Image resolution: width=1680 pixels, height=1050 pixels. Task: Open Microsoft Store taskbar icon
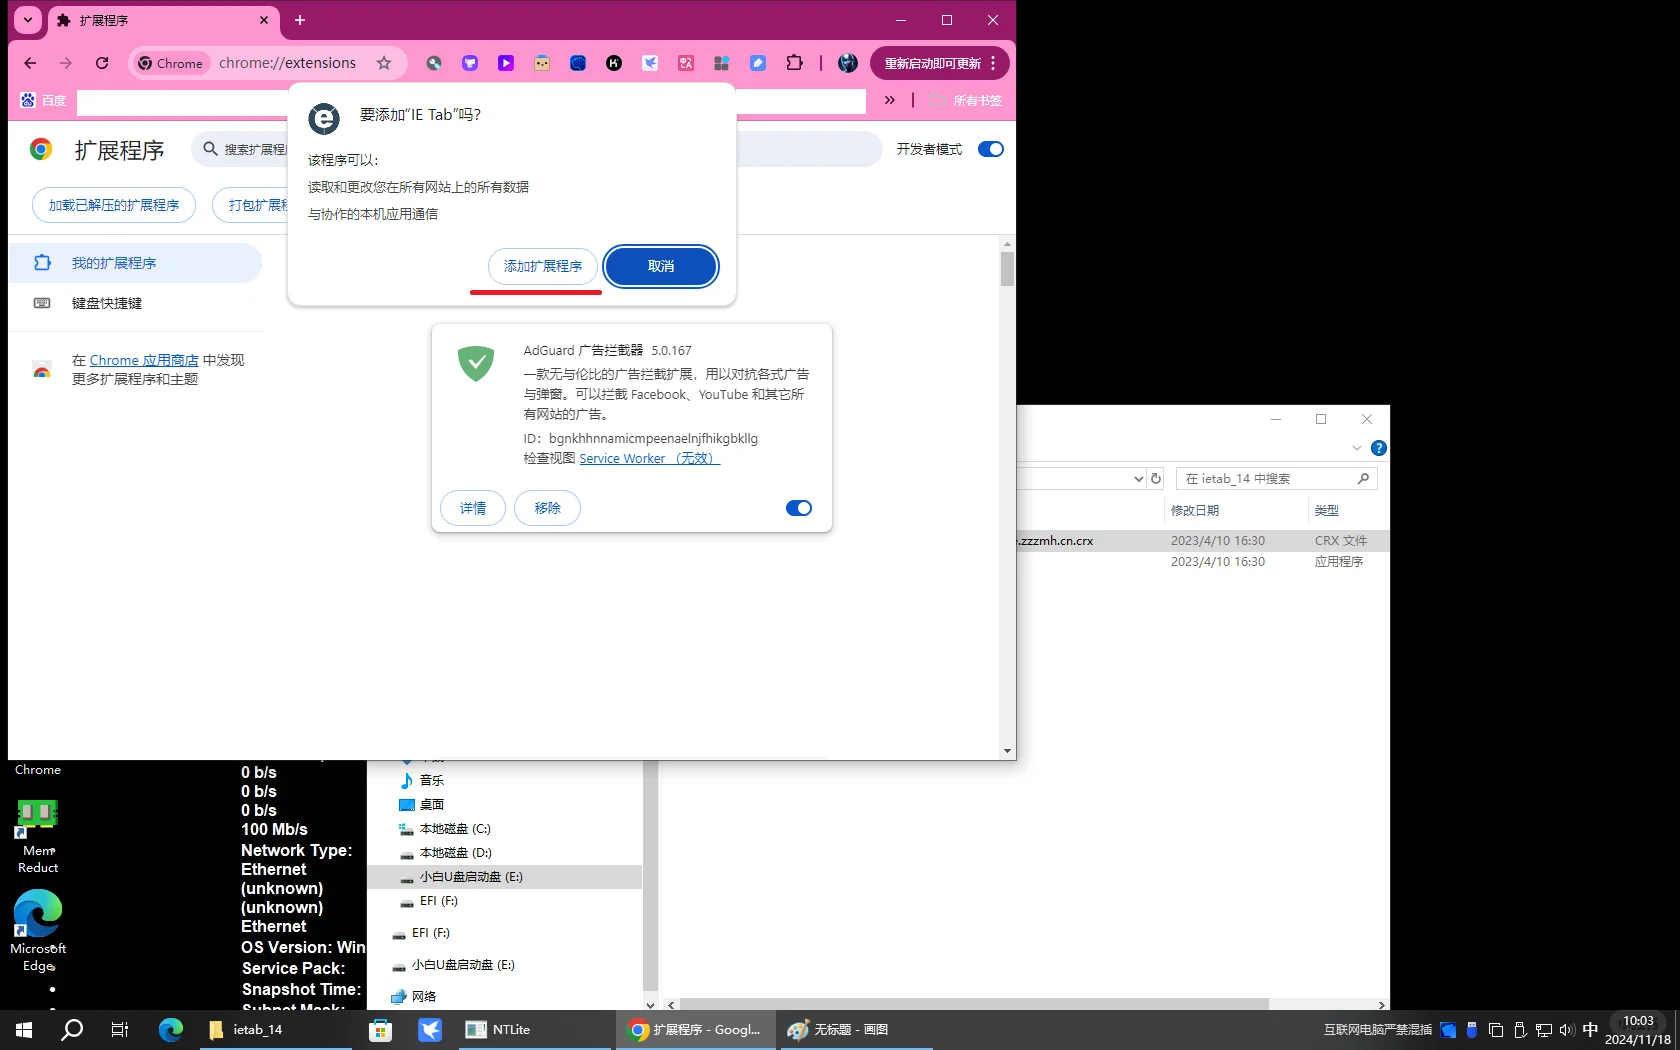[380, 1029]
